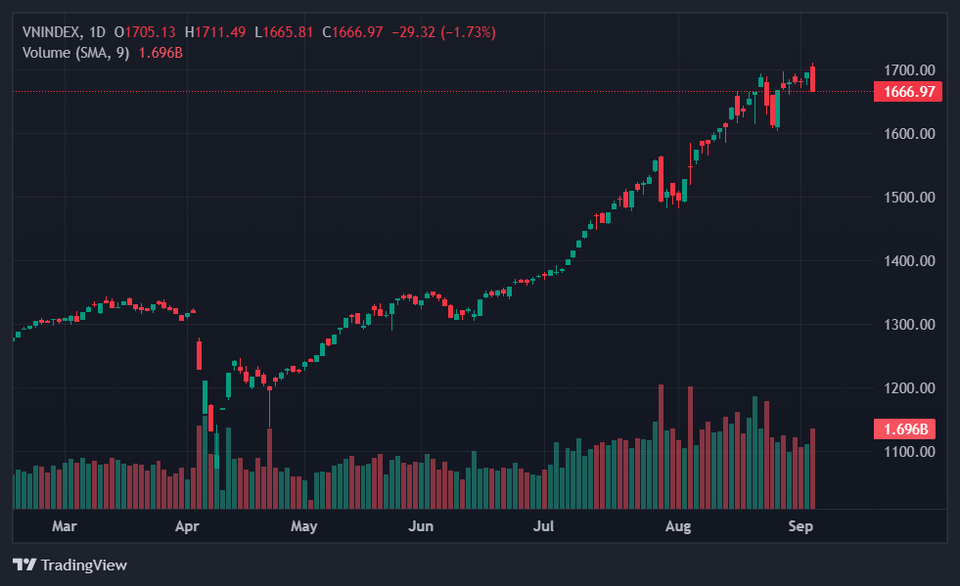The width and height of the screenshot is (960, 586).
Task: Open the TradingView text link
Action: 84,565
